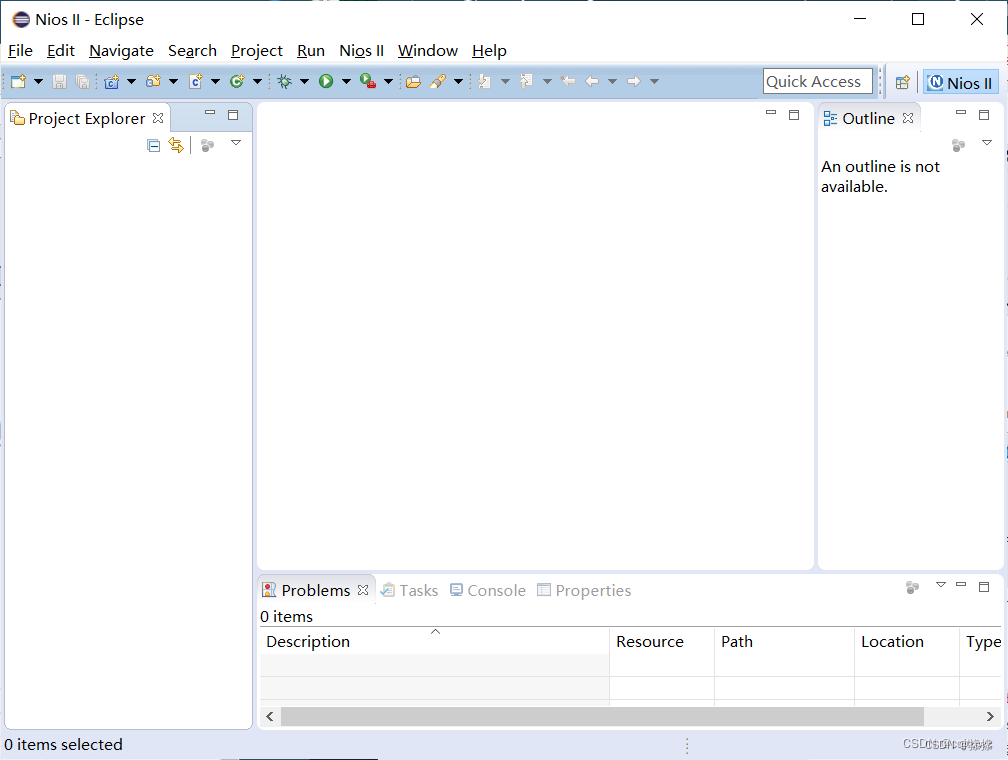This screenshot has width=1008, height=760.
Task: Click the green Run button icon
Action: coord(326,82)
